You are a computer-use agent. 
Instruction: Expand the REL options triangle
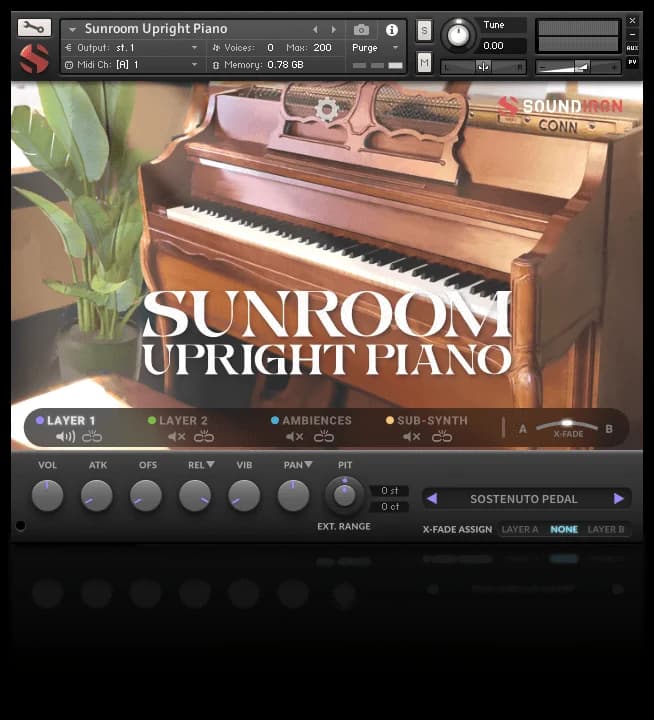click(x=210, y=464)
